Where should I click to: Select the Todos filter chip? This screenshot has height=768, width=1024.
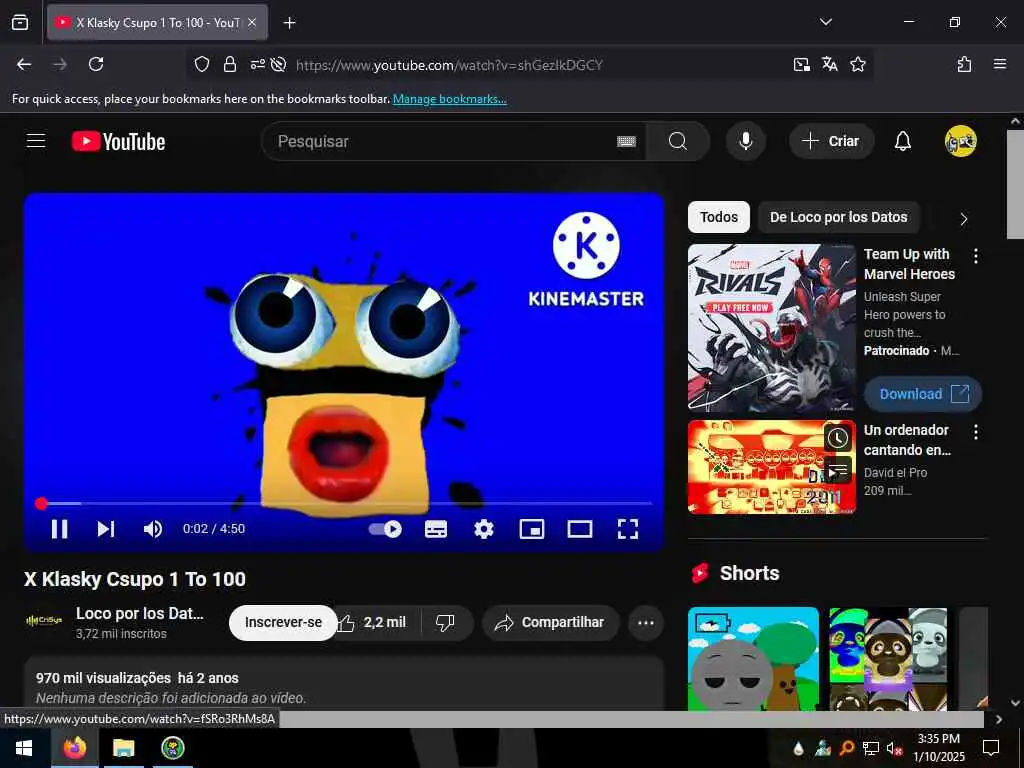click(x=719, y=217)
